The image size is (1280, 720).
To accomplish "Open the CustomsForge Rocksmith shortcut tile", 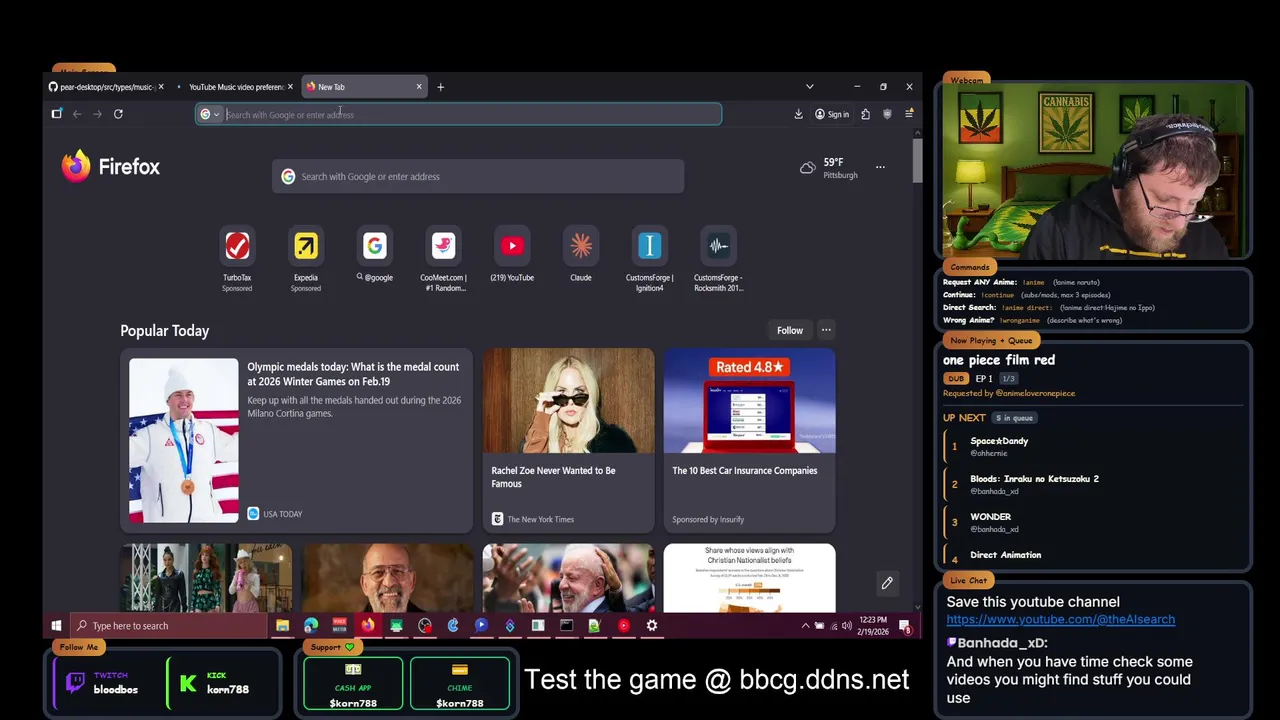I will click(718, 258).
